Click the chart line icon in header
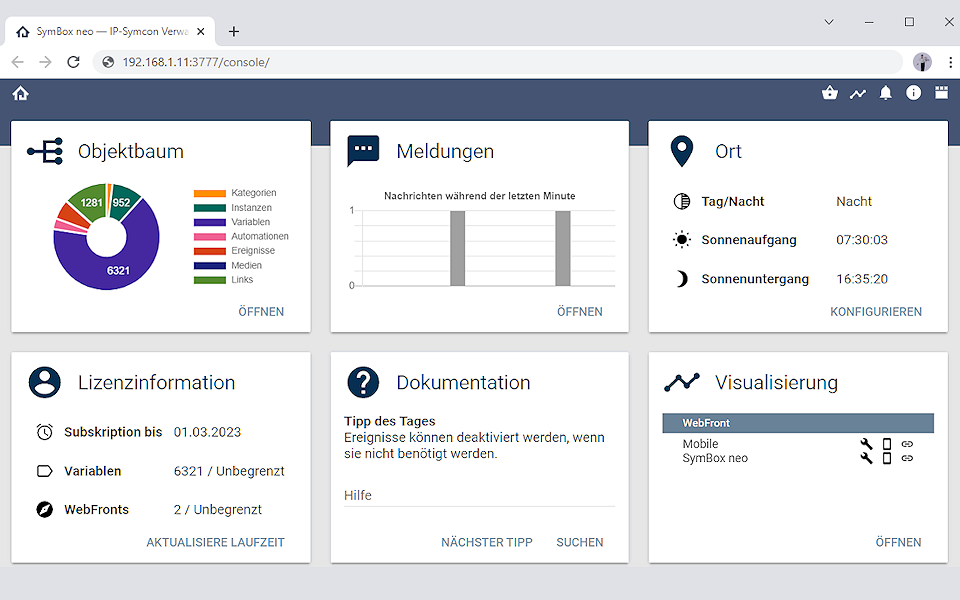This screenshot has height=600, width=960. pos(857,93)
